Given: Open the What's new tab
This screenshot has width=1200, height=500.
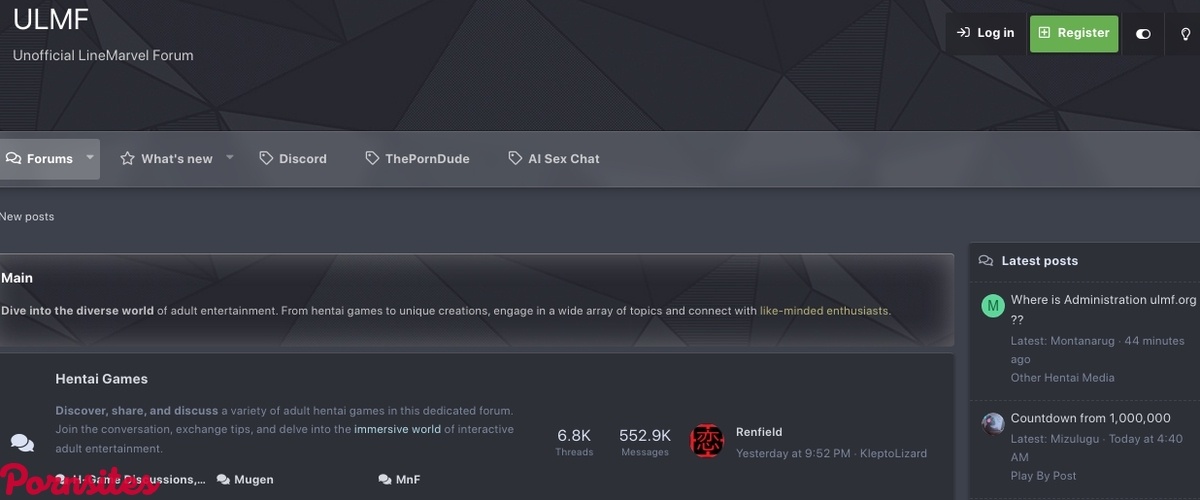Looking at the screenshot, I should click(166, 159).
